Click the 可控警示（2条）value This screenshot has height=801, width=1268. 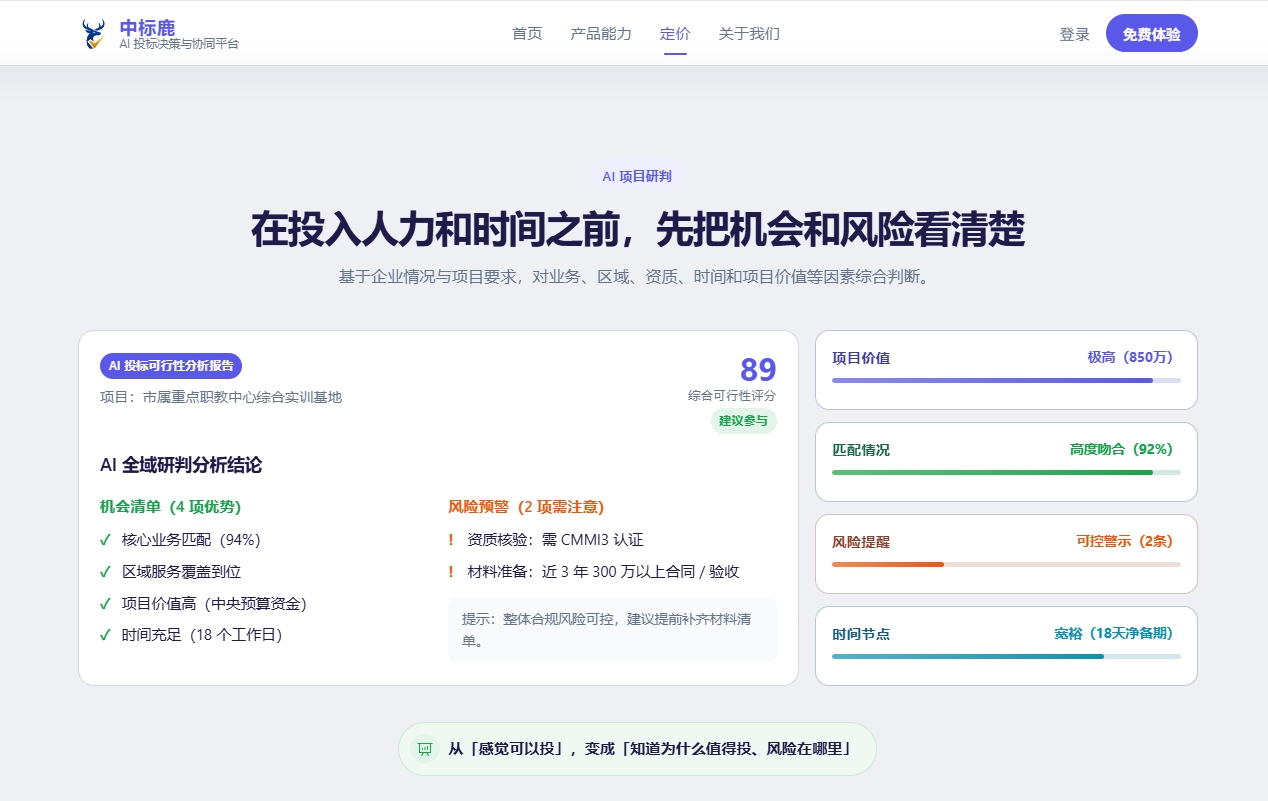[x=1128, y=542]
